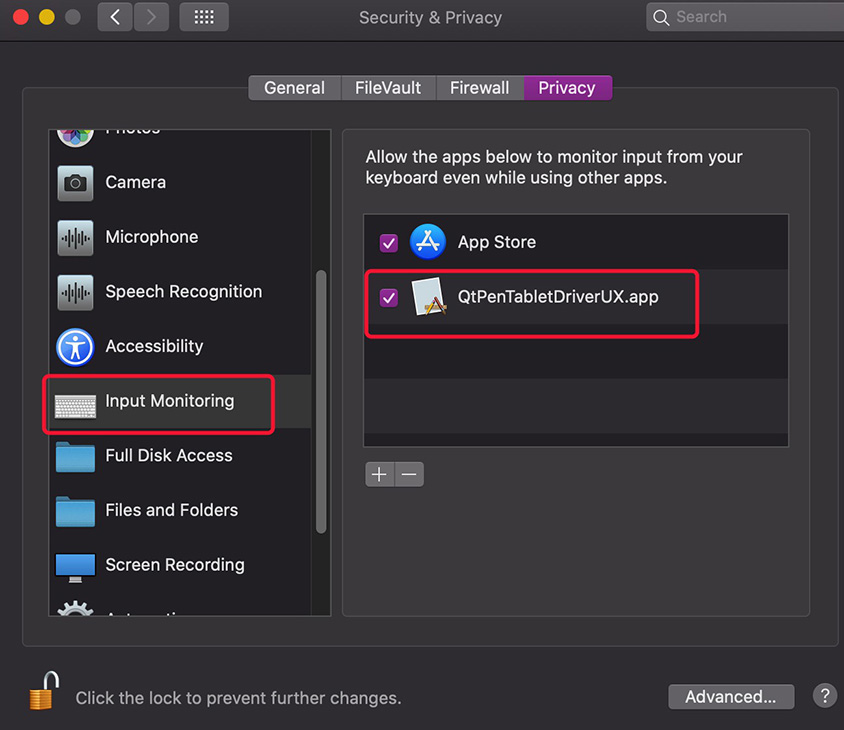Click the QtPenTabletDriverUX app icon

(x=428, y=296)
